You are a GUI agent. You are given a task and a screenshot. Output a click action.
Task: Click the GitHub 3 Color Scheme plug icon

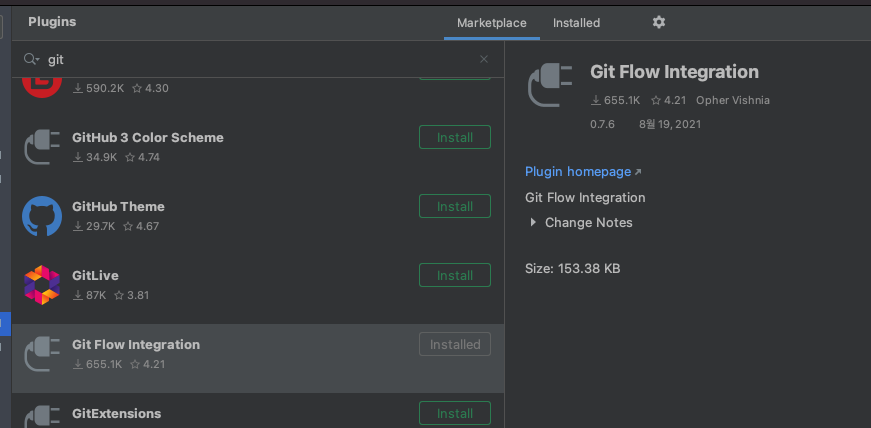(42, 147)
